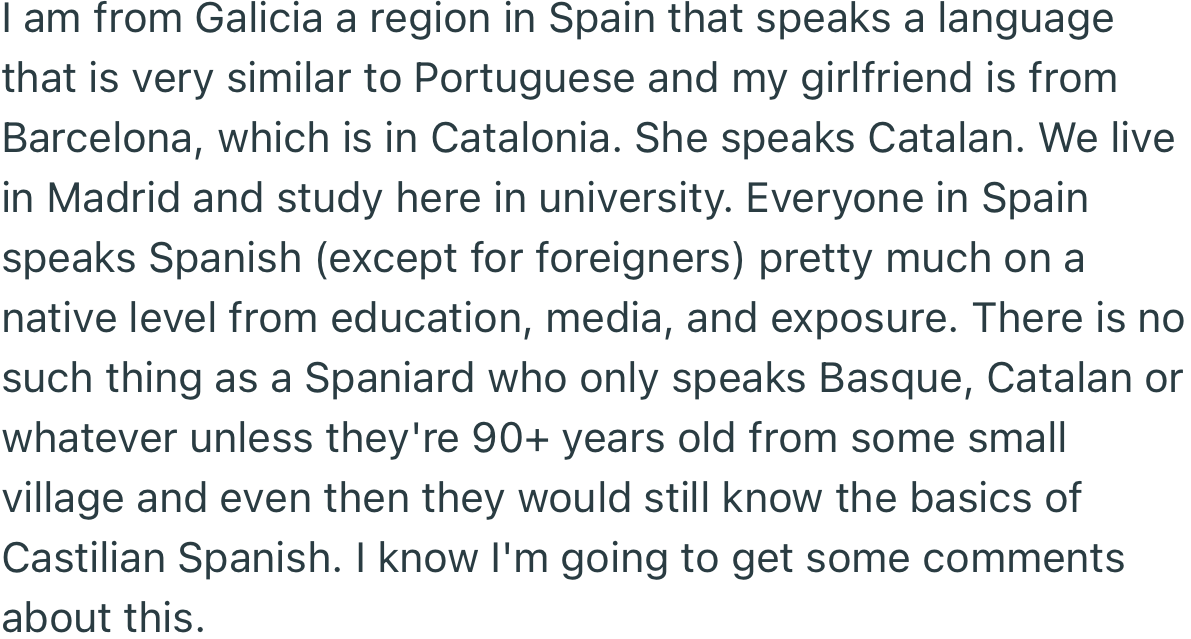Click the word "Galicia" in first line

[x=258, y=19]
